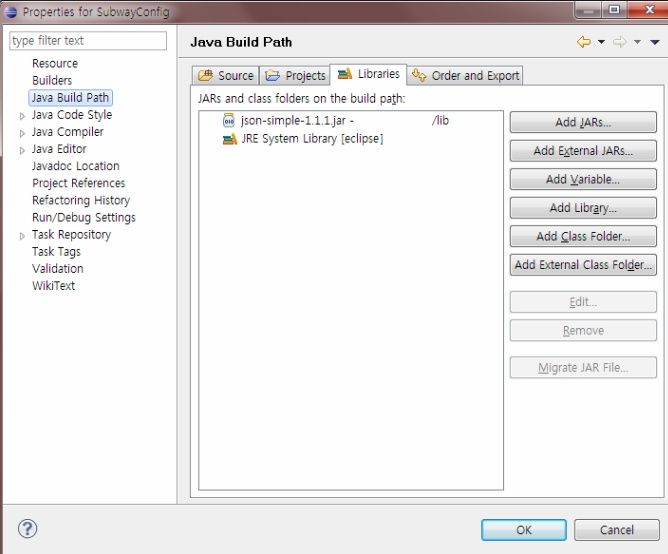Click the json-simple jar file icon

pyautogui.click(x=229, y=121)
